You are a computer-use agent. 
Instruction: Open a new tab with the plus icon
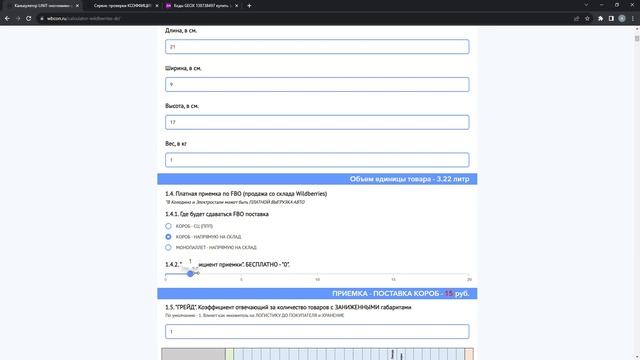point(249,6)
